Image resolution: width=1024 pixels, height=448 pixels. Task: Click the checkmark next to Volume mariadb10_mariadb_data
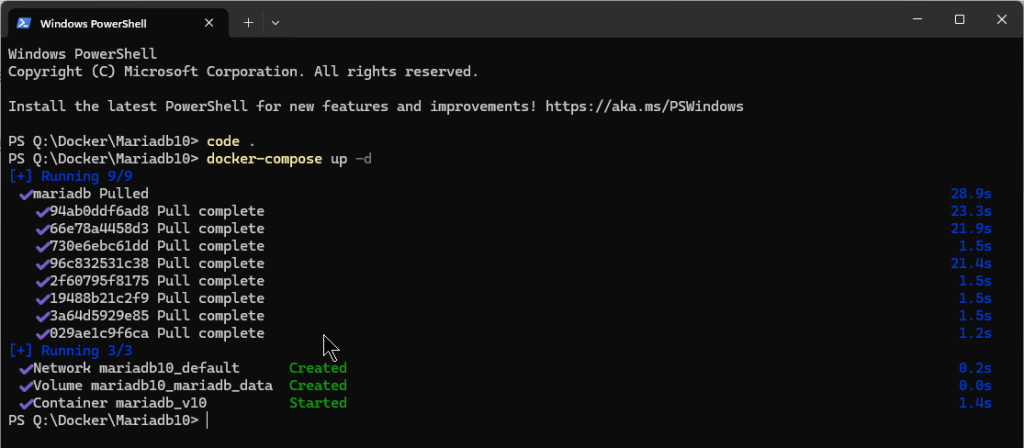25,385
